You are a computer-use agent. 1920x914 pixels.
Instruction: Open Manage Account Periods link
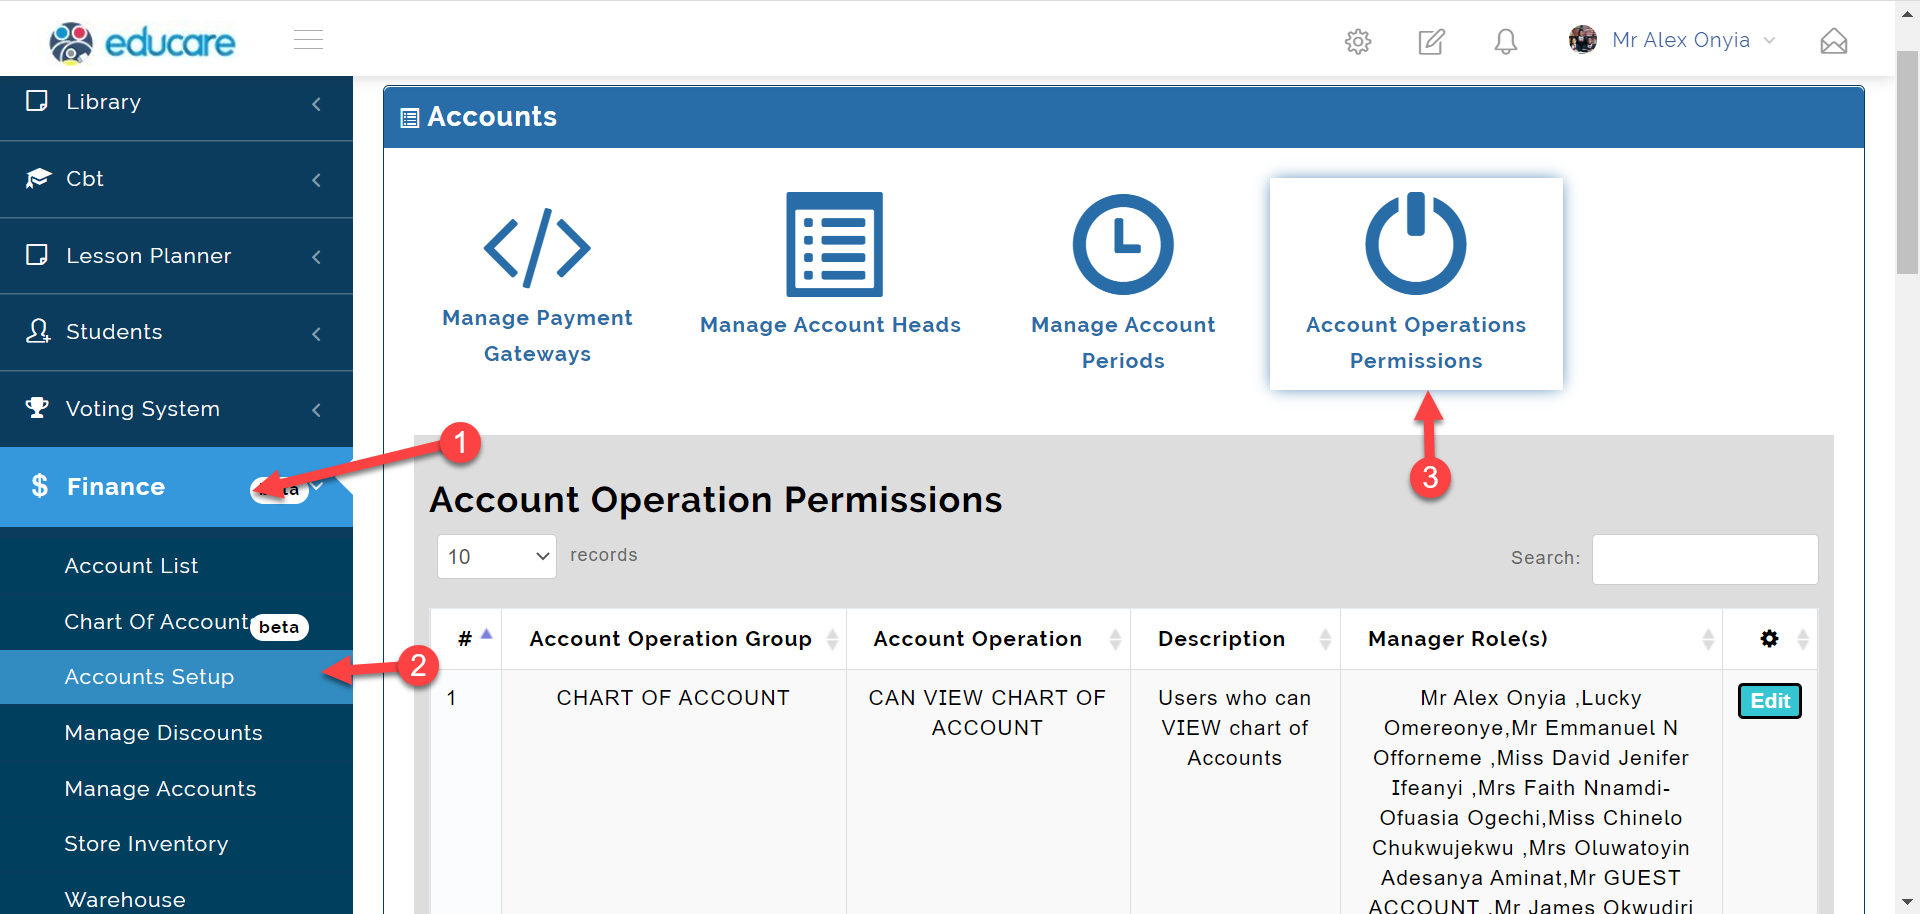(x=1123, y=343)
